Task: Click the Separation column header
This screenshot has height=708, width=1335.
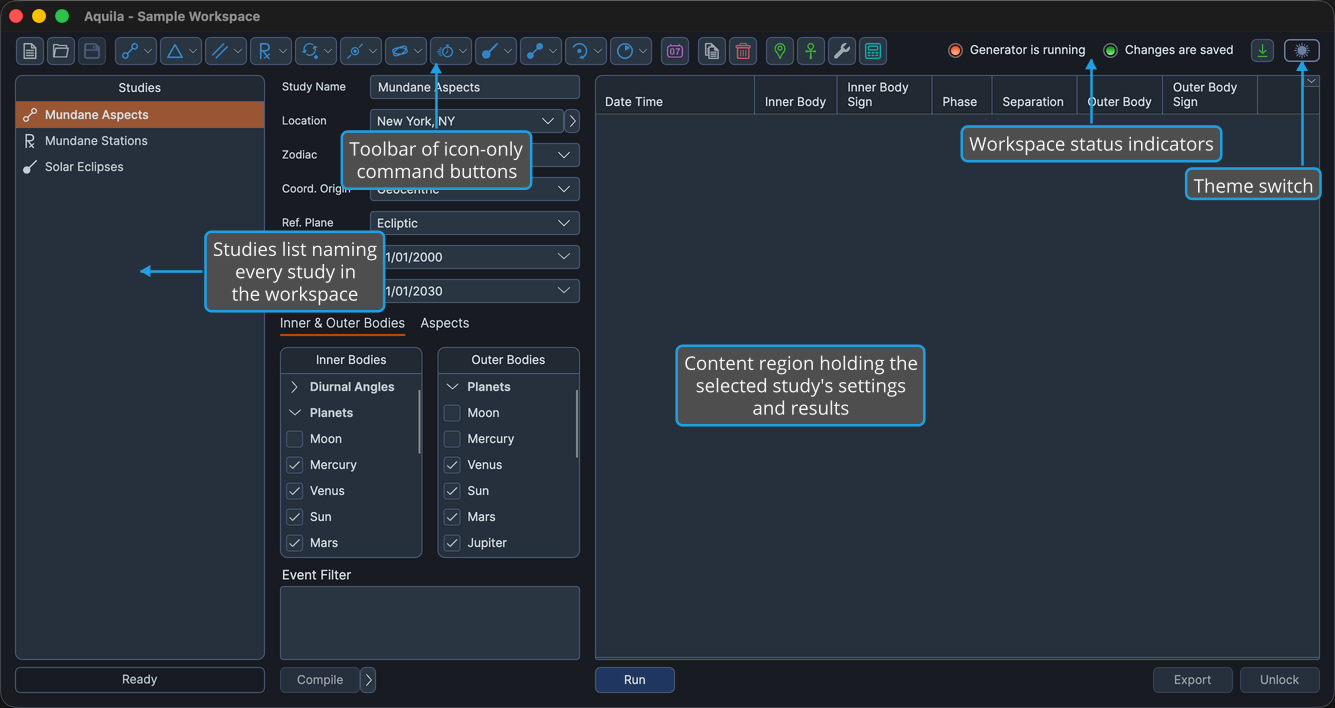Action: (x=1033, y=95)
